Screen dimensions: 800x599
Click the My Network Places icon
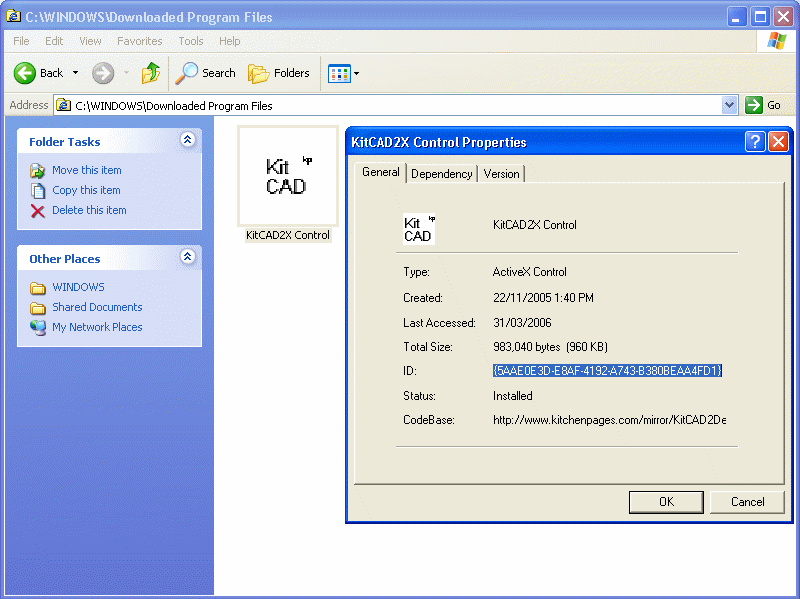[38, 328]
